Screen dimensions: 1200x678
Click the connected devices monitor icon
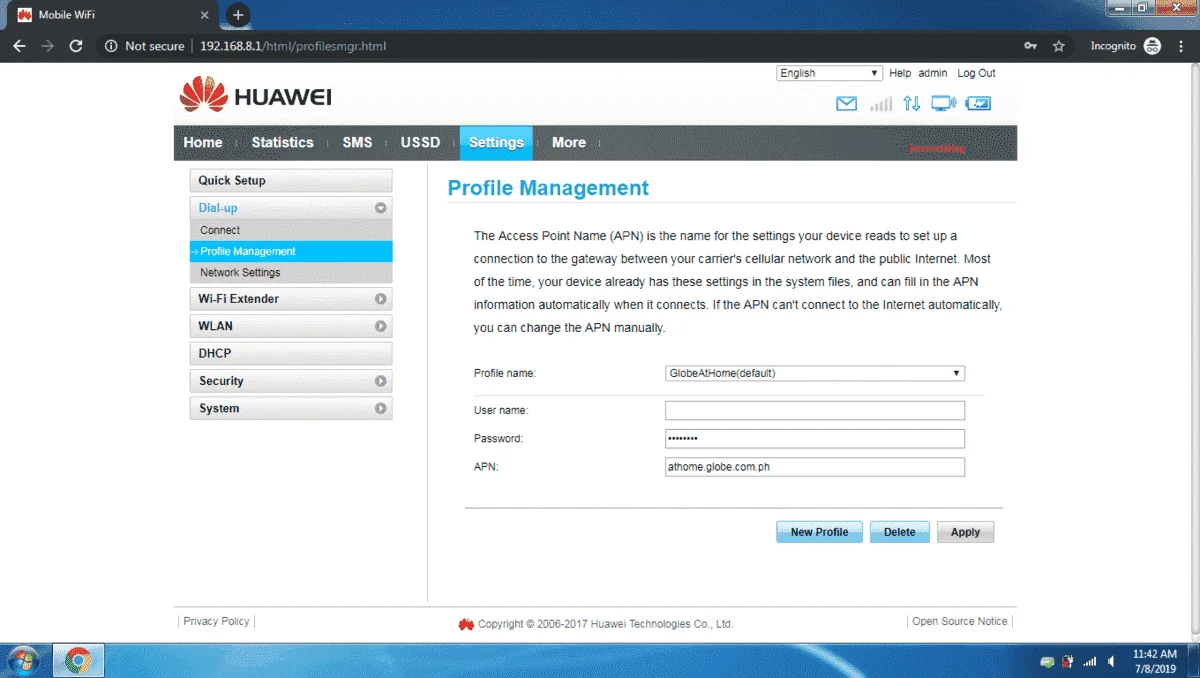coord(943,103)
